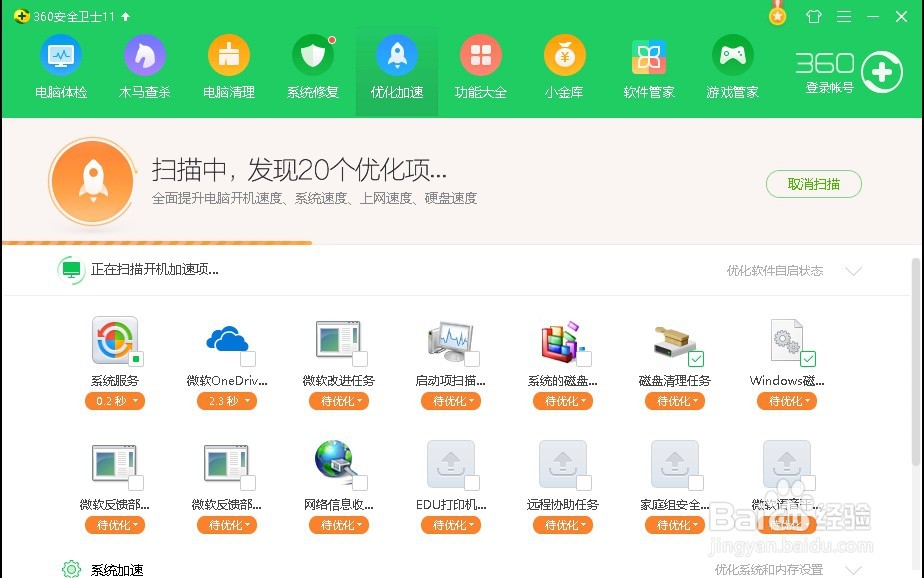Viewport: 924px width, 578px height.
Task: Open 待优化 dropdown under 家庭组安全
Action: click(675, 525)
